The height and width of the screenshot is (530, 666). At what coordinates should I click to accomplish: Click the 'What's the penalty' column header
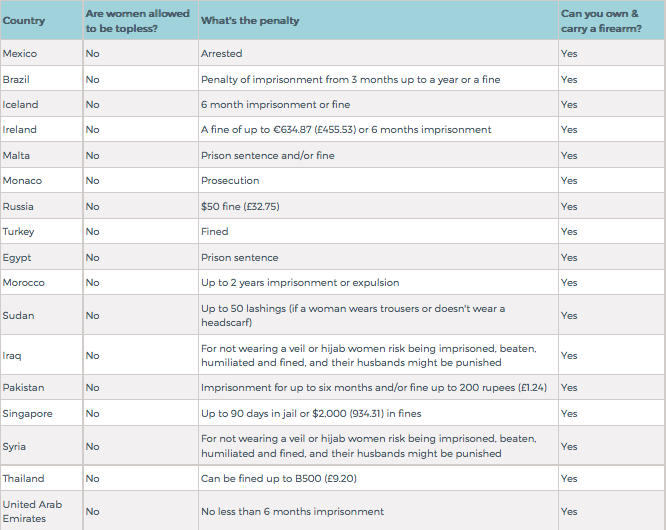(249, 21)
